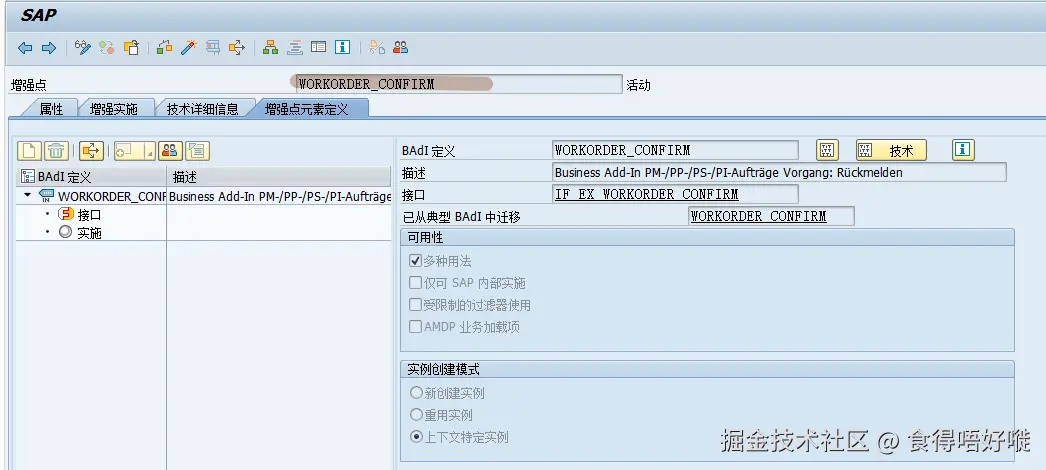Click the 描述 description field
The width and height of the screenshot is (1046, 470).
tap(779, 173)
